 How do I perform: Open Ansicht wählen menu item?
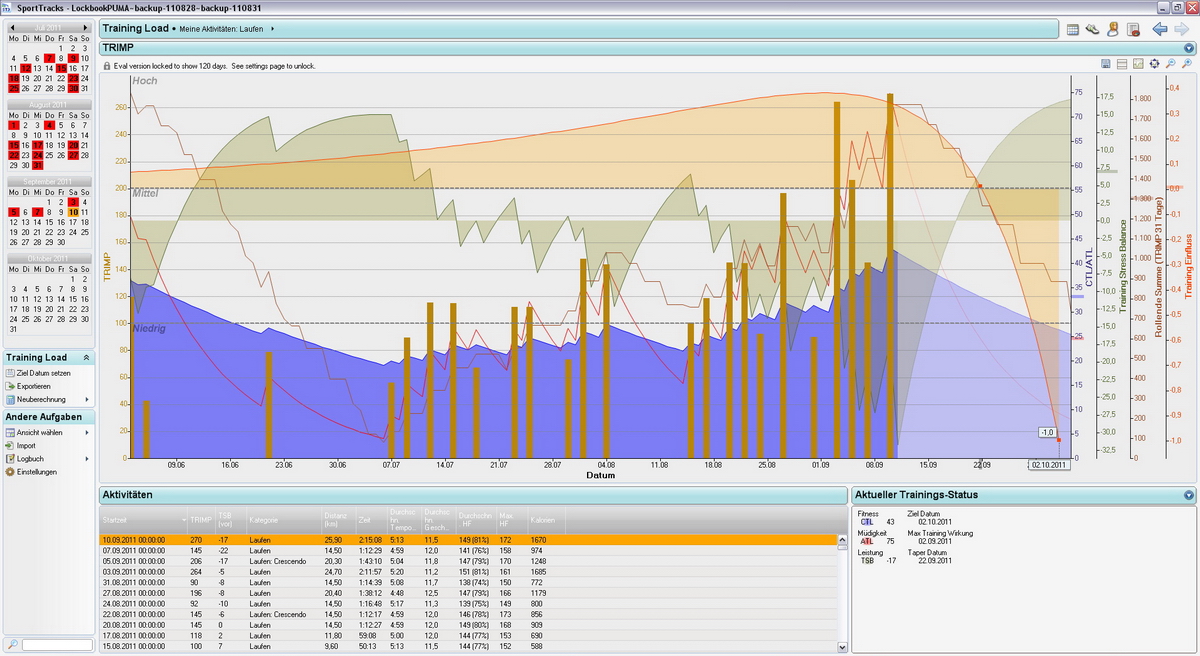(39, 433)
